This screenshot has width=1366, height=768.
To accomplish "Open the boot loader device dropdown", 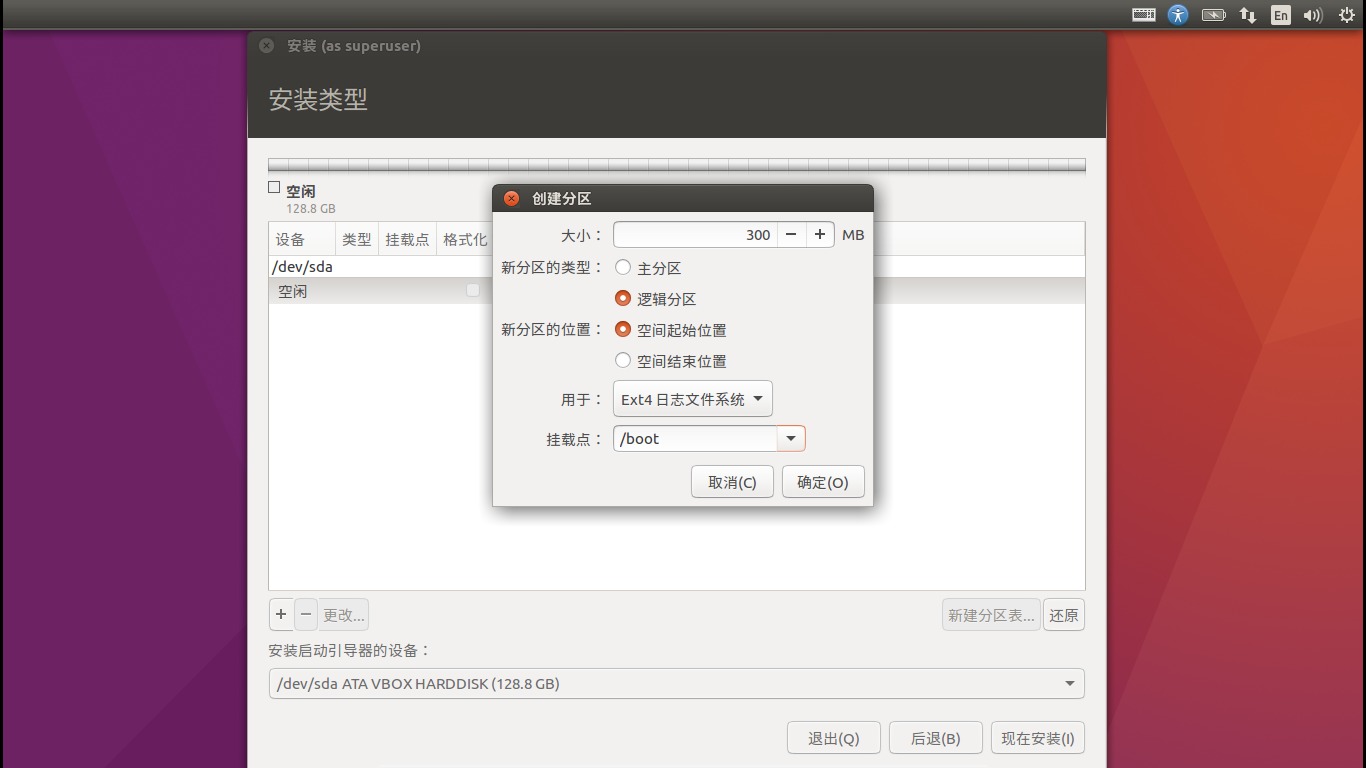I will [676, 683].
